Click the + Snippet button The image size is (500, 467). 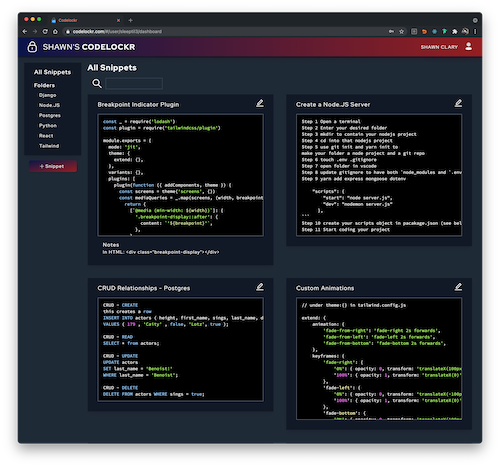[x=53, y=166]
